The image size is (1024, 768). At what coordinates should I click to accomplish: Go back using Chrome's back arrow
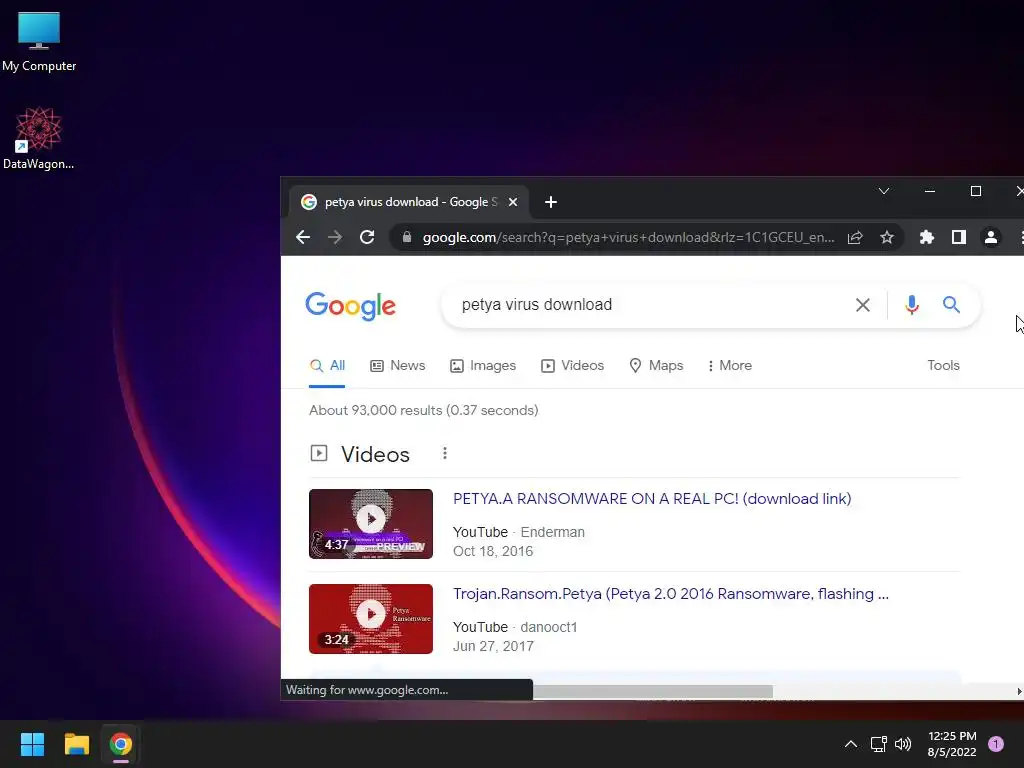[303, 237]
